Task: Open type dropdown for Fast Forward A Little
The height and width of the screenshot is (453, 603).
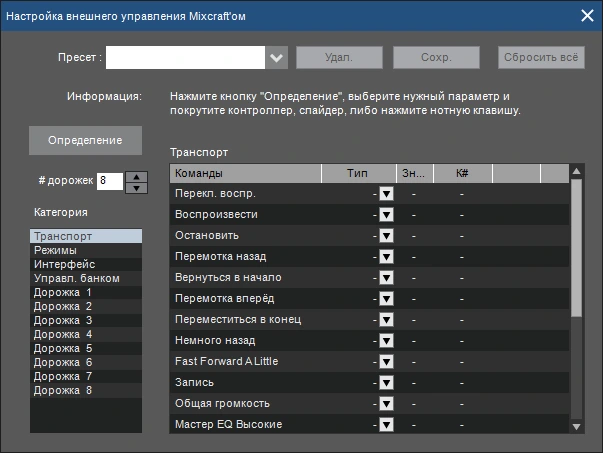Action: (386, 361)
